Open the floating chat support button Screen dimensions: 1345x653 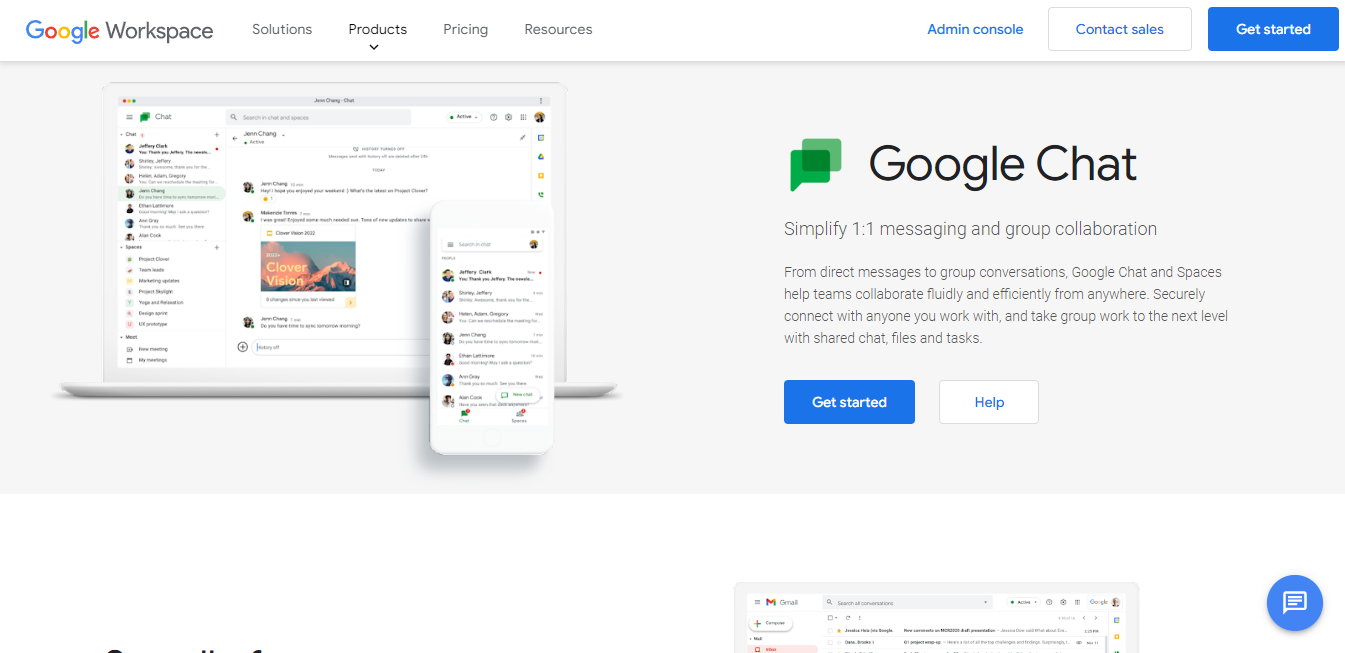(1294, 602)
